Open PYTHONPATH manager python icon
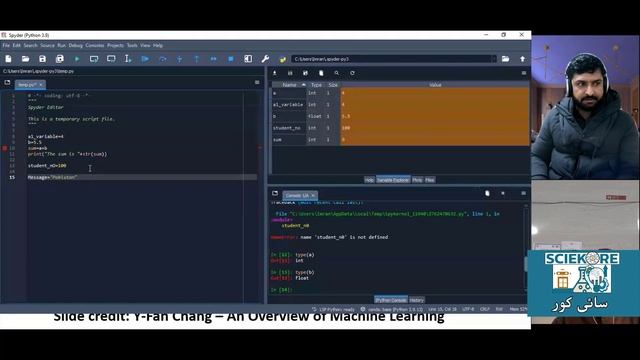This screenshot has height=360, width=640. [x=282, y=59]
